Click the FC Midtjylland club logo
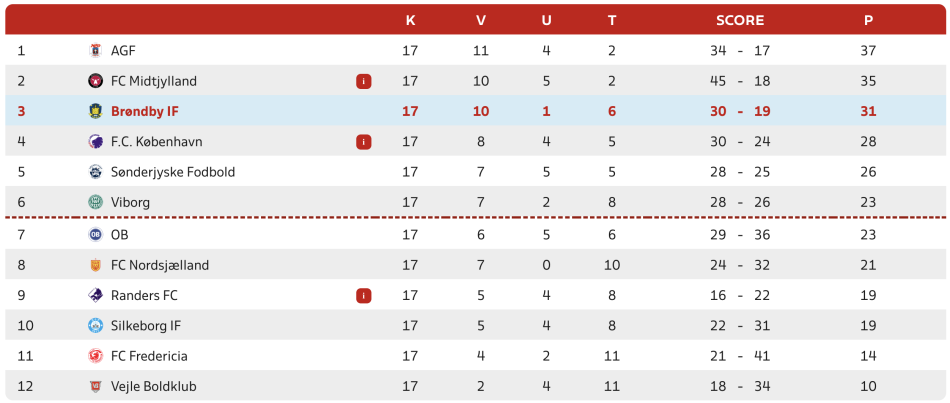950x403 pixels. [96, 81]
